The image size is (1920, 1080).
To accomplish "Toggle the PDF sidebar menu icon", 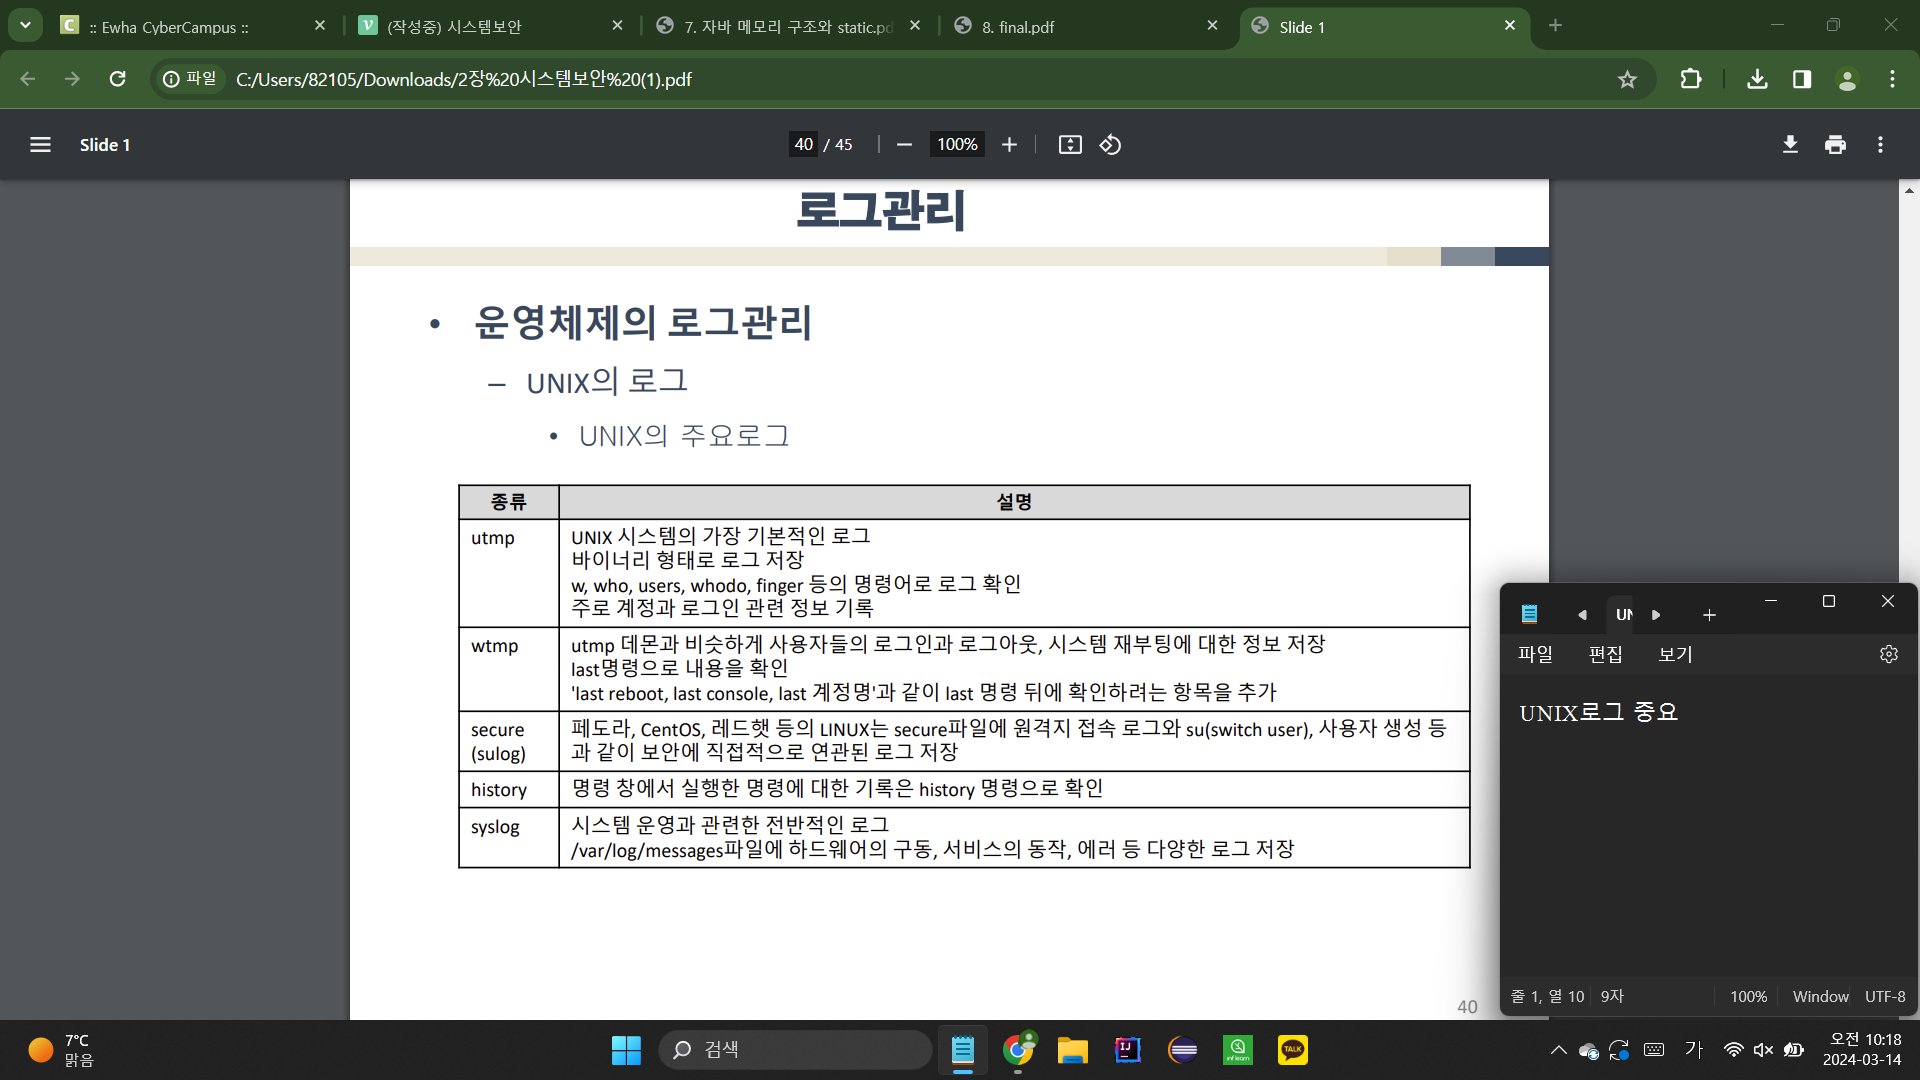I will click(40, 145).
